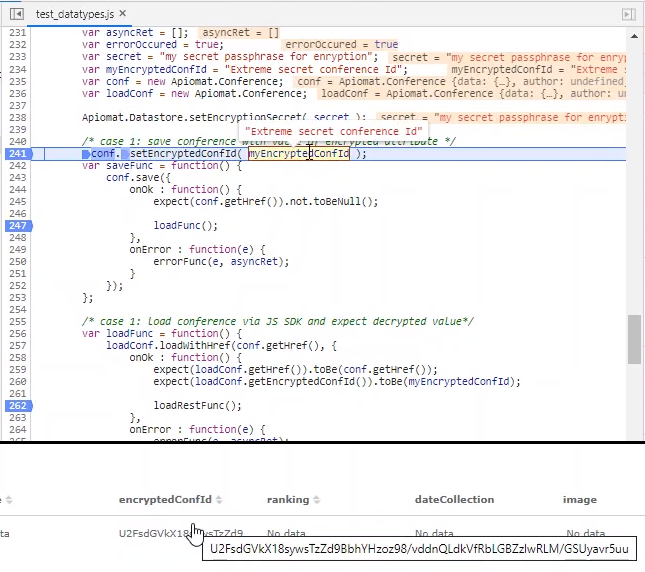Click the comment about loading conference on line 255
Image resolution: width=645 pixels, height=572 pixels.
[x=278, y=322]
